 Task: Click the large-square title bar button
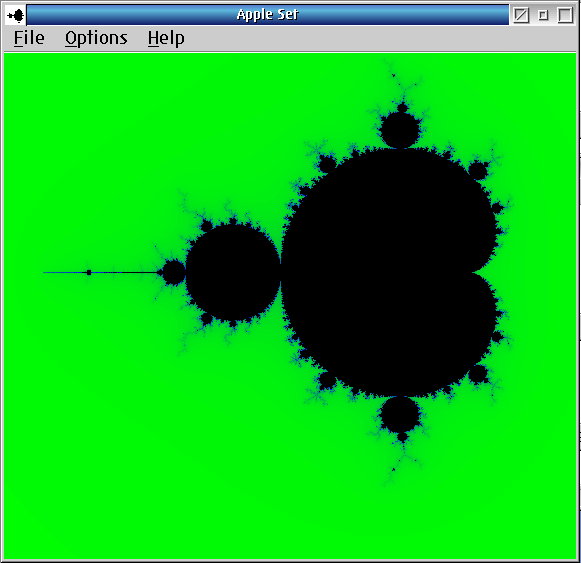click(x=565, y=15)
